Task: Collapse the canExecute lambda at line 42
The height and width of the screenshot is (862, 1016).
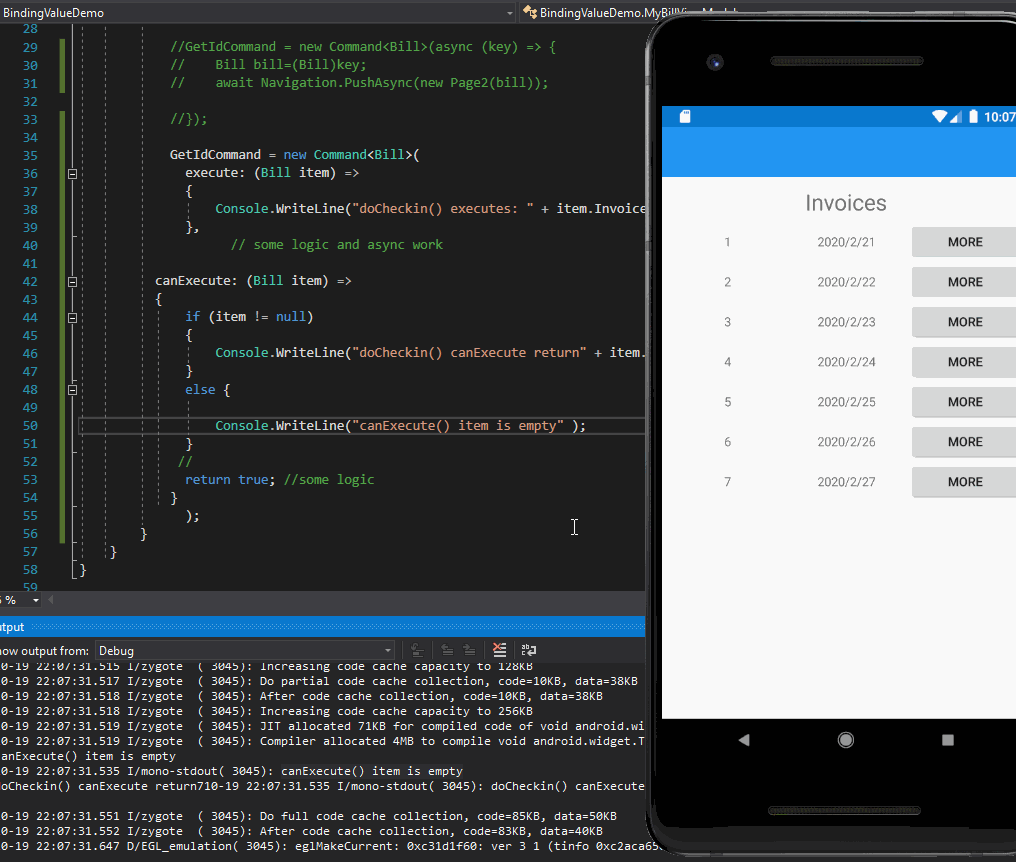Action: tap(73, 282)
